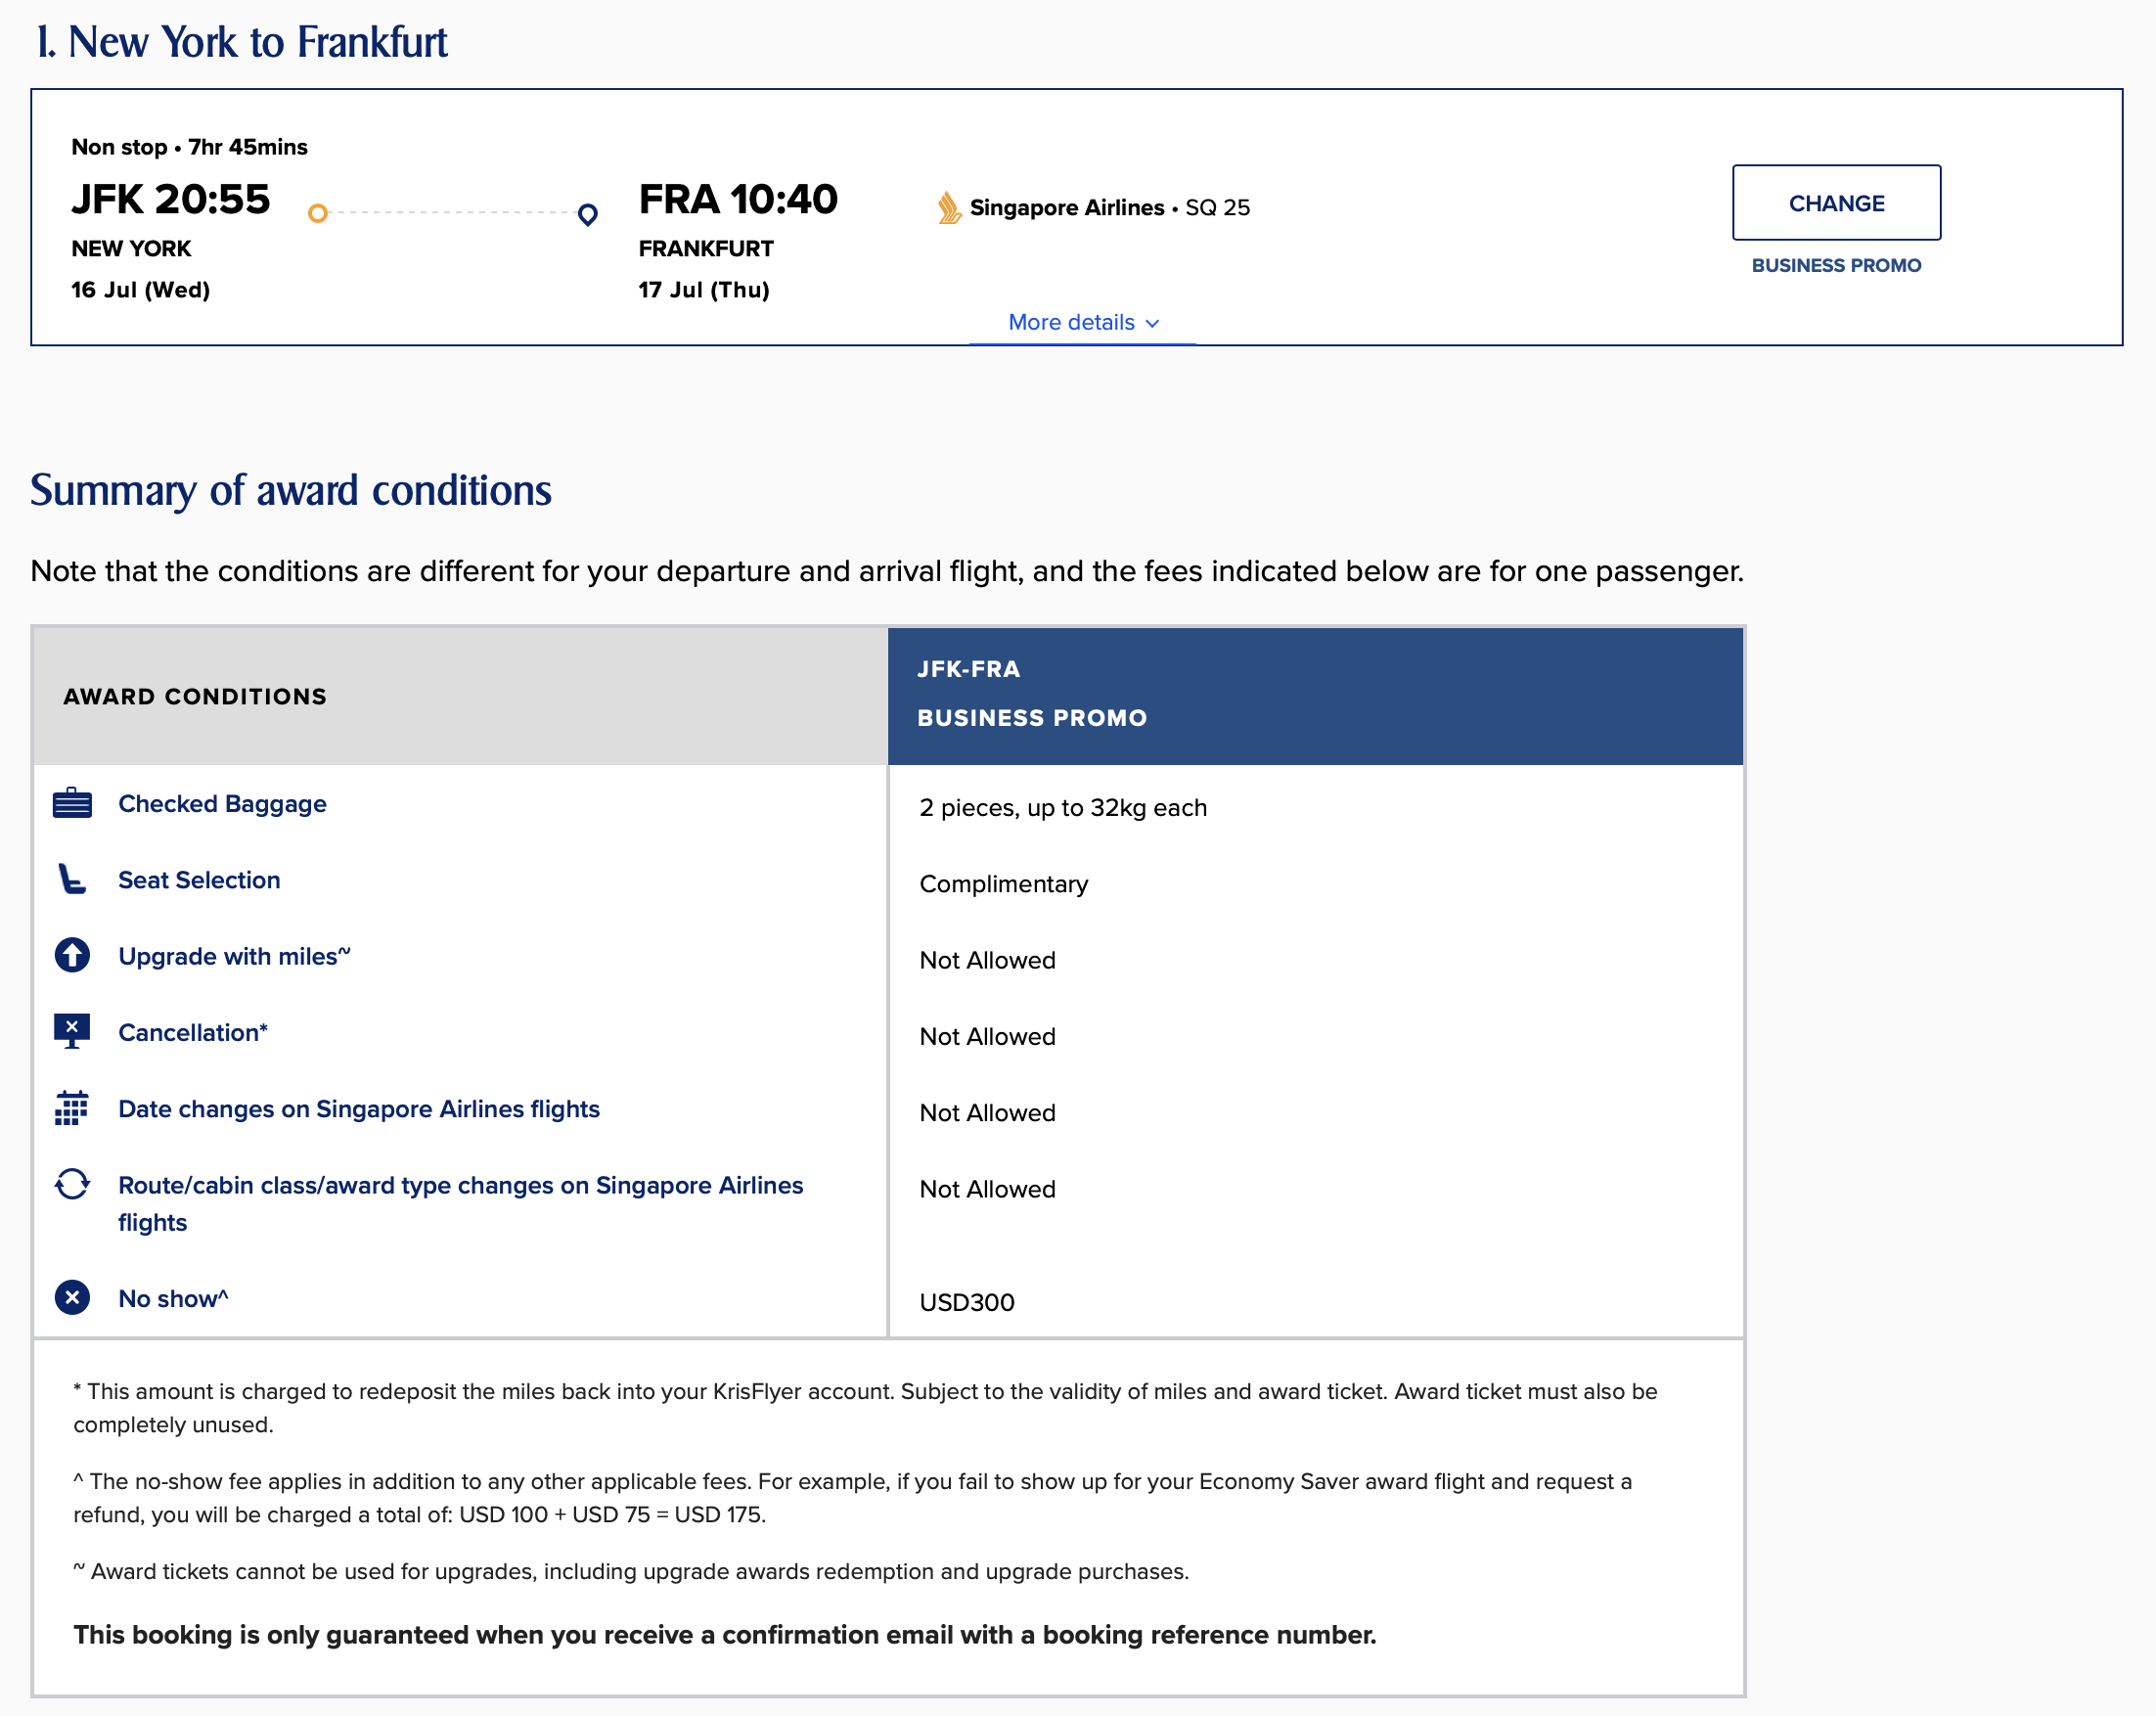Click the Complimentary seat selection value

(x=1003, y=884)
